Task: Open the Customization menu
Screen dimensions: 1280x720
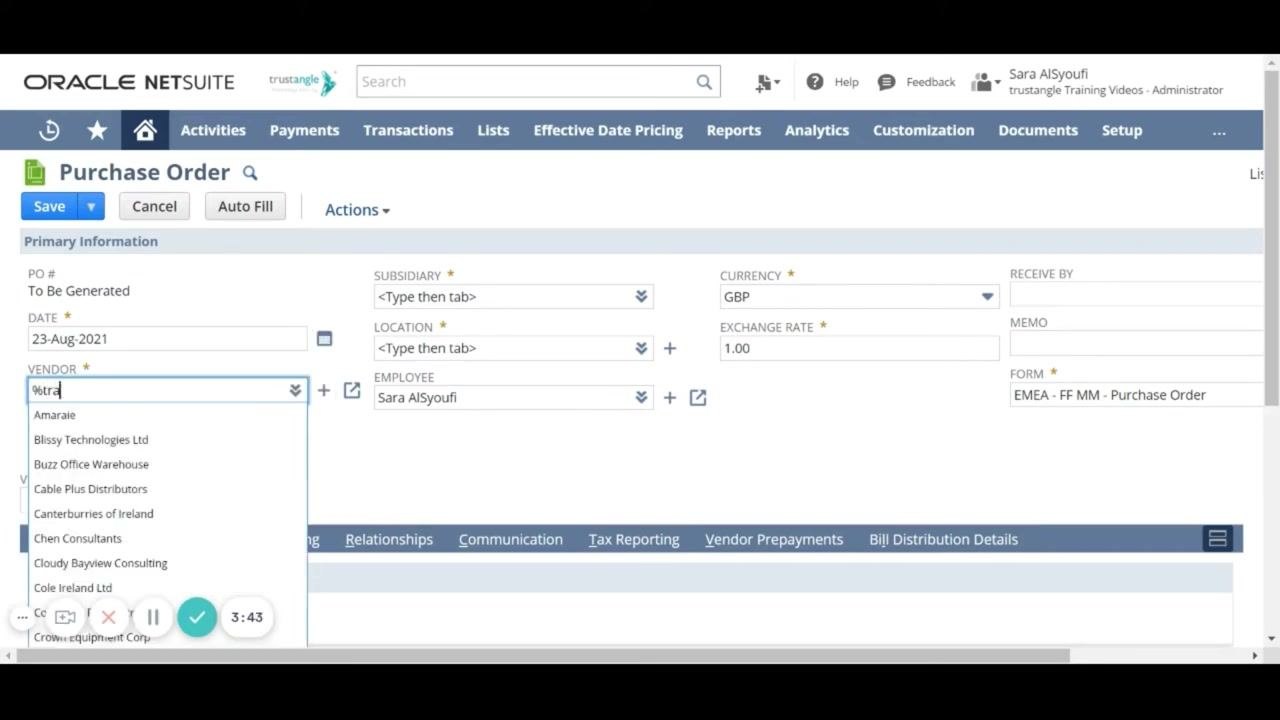Action: [923, 130]
